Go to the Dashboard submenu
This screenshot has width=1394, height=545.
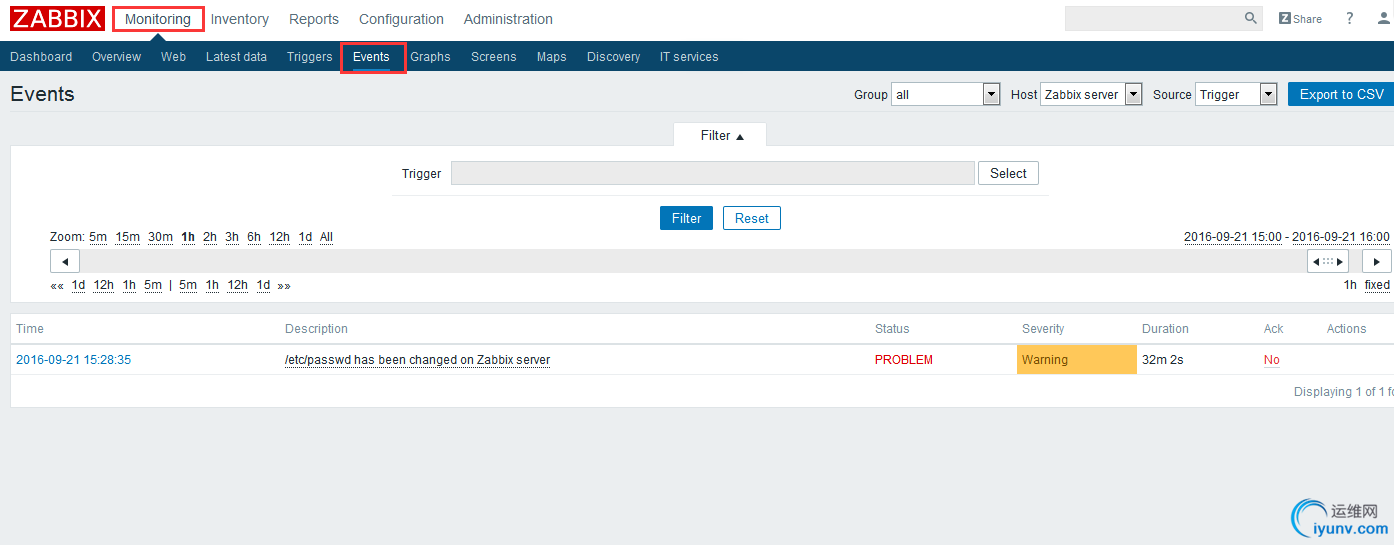coord(41,57)
